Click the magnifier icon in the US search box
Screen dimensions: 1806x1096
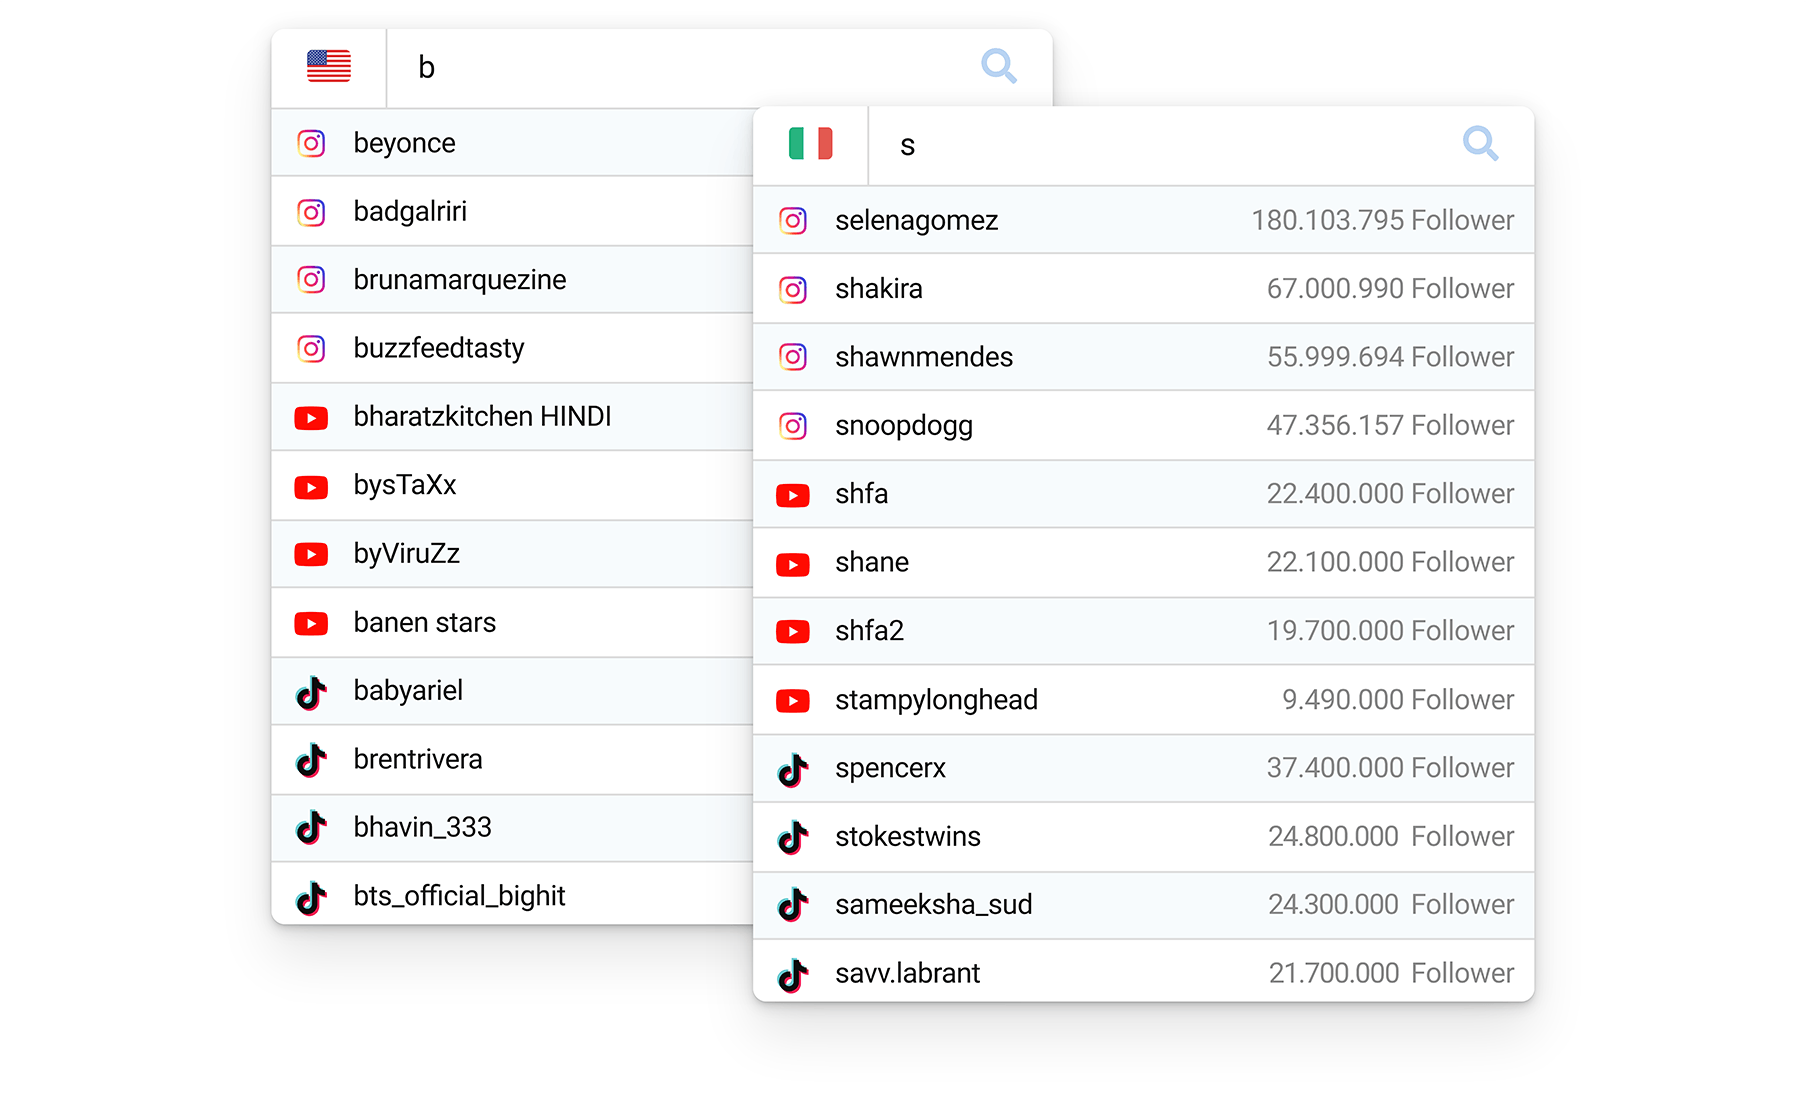tap(998, 66)
